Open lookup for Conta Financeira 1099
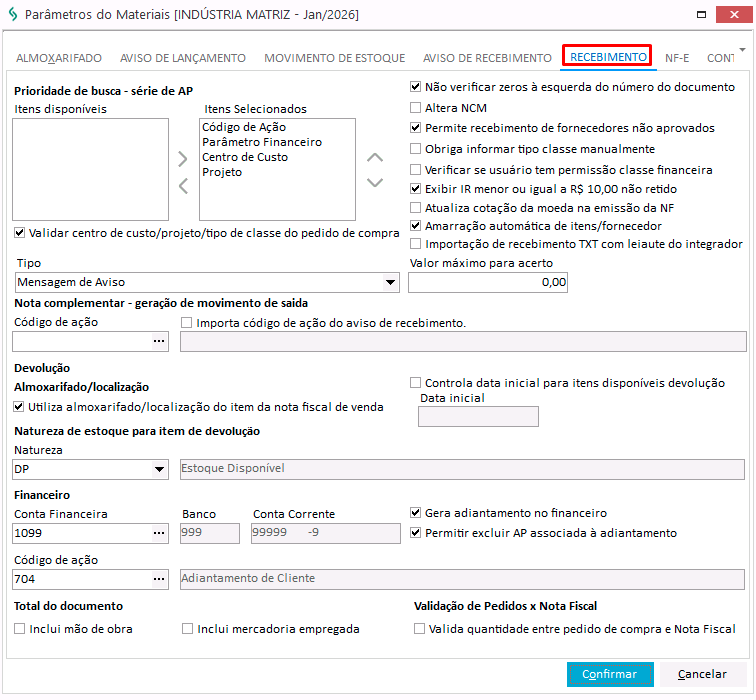The width and height of the screenshot is (756, 700). pos(159,533)
